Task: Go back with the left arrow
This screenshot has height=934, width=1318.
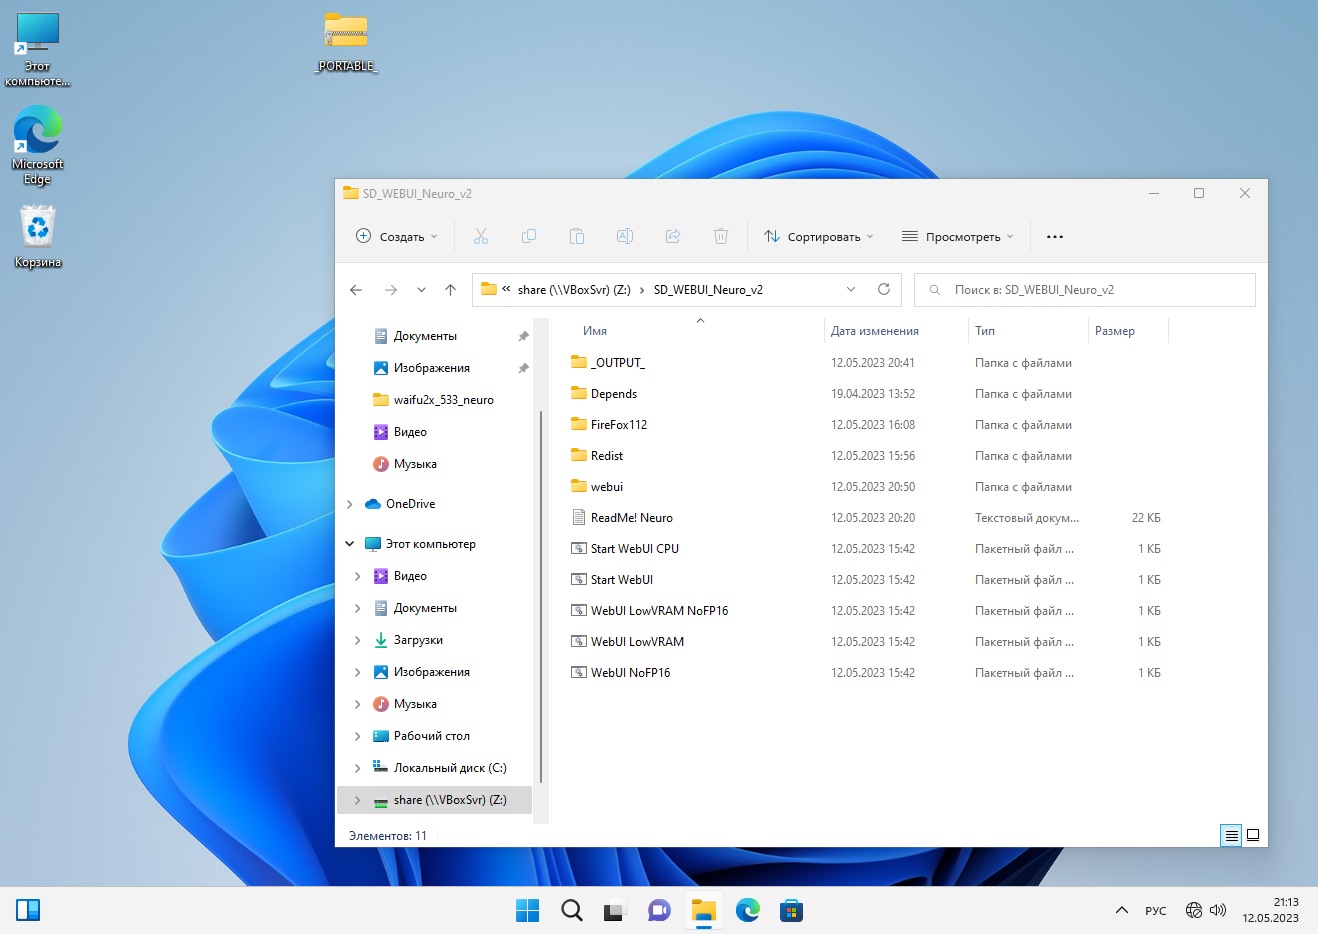Action: pos(356,290)
